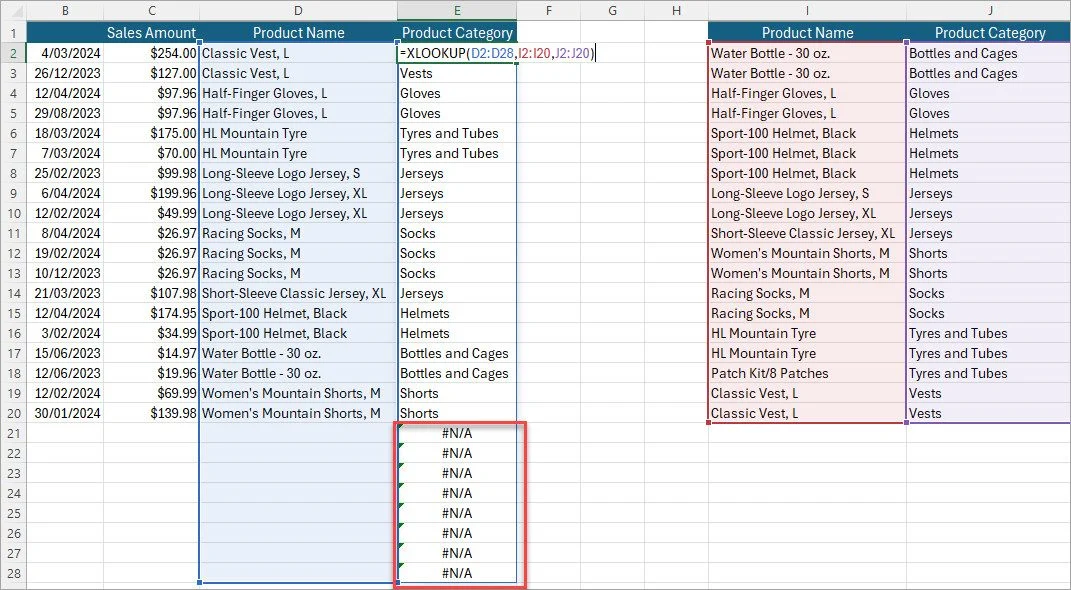Click the $175.00 sales amount
1071x590 pixels.
tap(152, 133)
